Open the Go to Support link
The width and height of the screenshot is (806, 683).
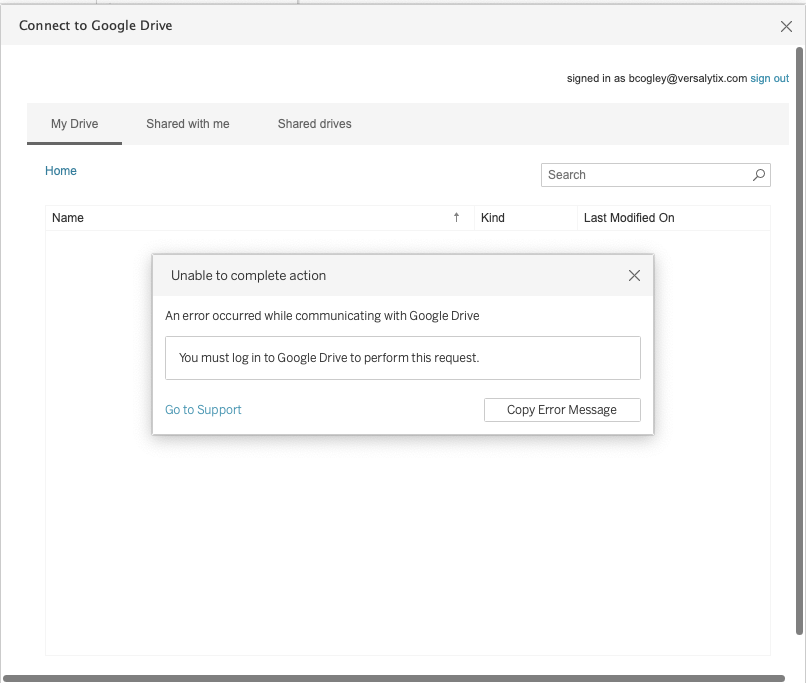click(x=203, y=410)
